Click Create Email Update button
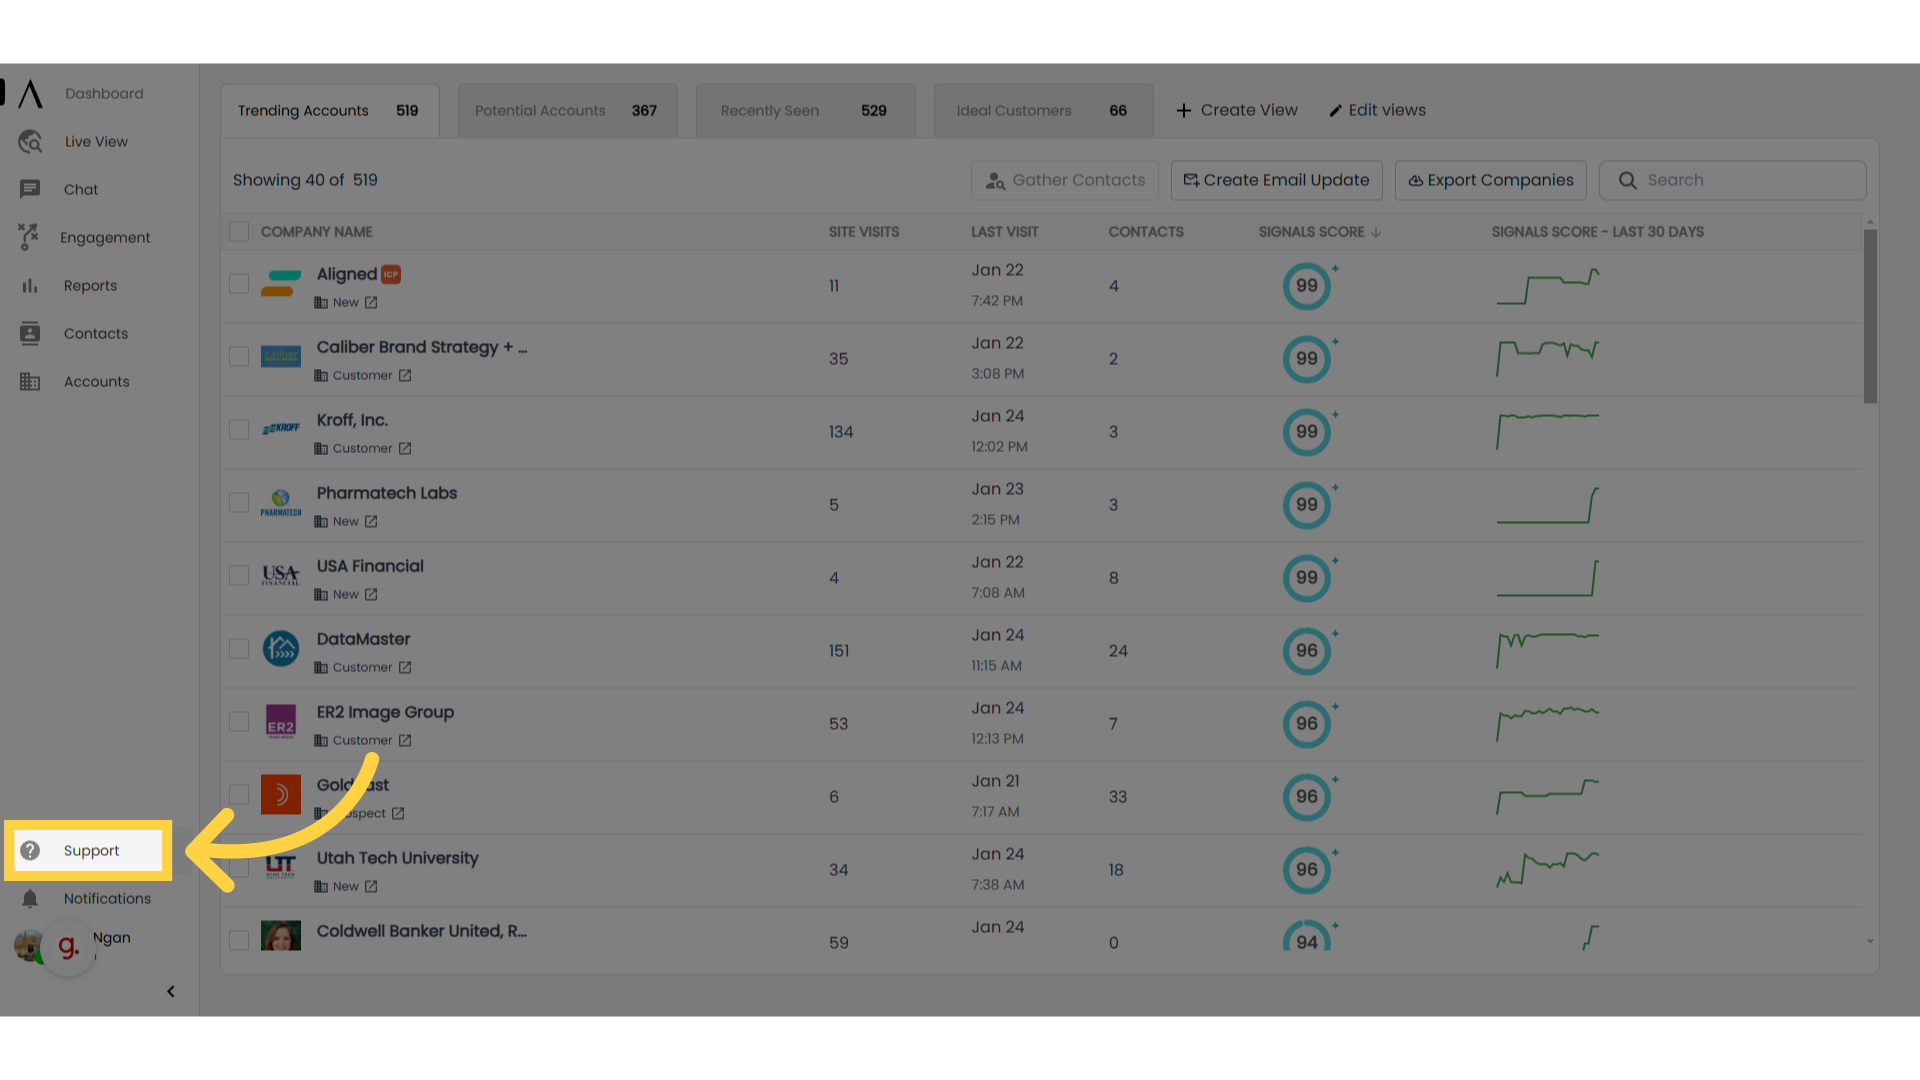Image resolution: width=1920 pixels, height=1080 pixels. coord(1274,179)
